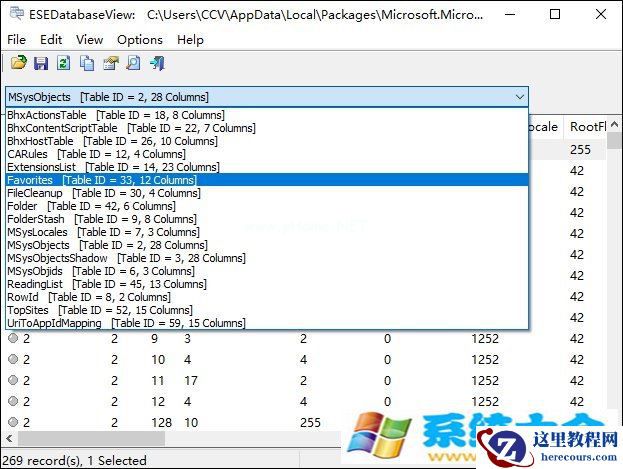Choose RowId table entry
623x469 pixels.
point(267,297)
